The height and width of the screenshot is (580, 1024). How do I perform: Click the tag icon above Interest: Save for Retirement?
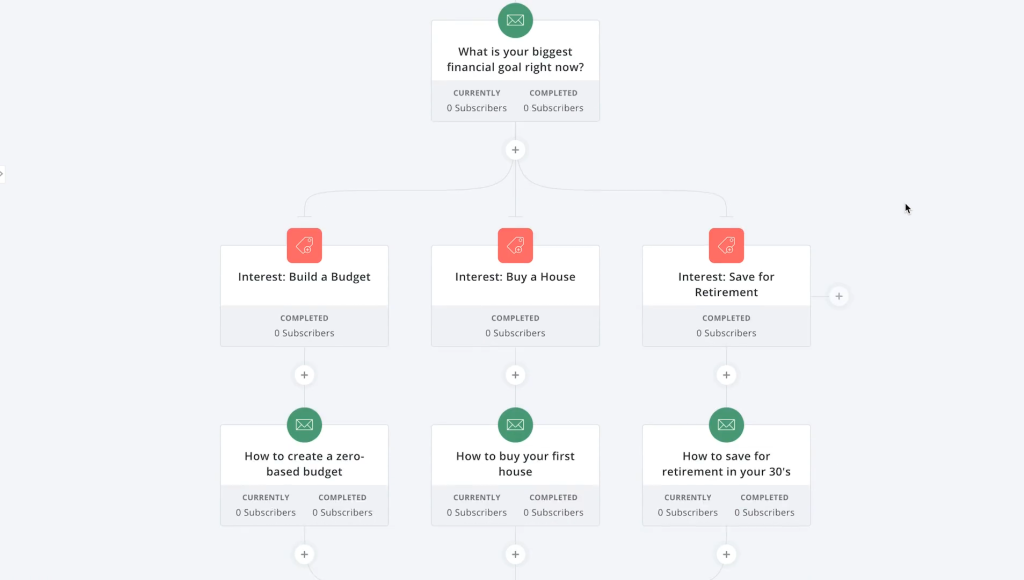click(726, 245)
